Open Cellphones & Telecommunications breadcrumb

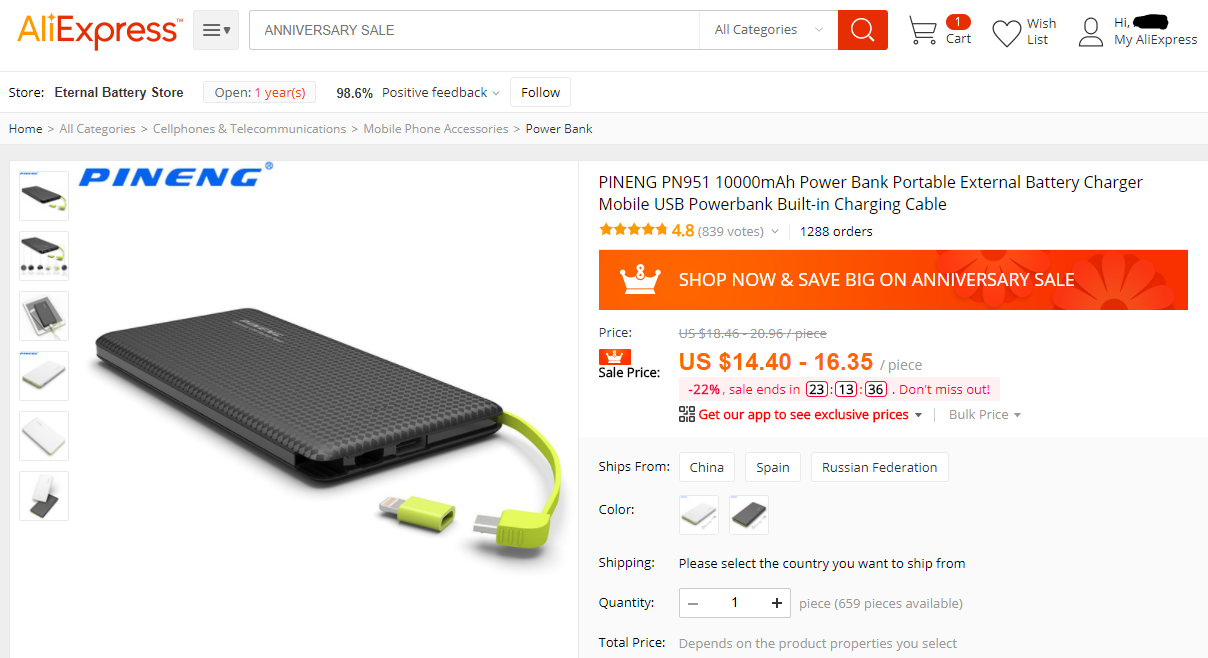pos(250,129)
